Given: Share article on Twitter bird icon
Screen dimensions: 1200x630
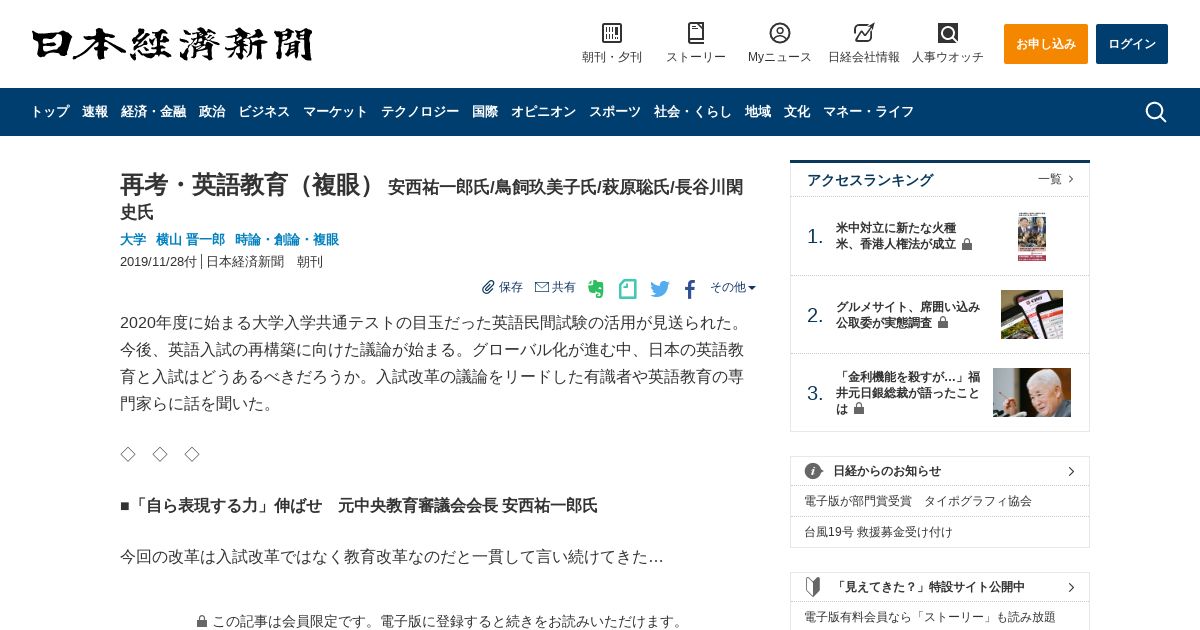Looking at the screenshot, I should [660, 289].
